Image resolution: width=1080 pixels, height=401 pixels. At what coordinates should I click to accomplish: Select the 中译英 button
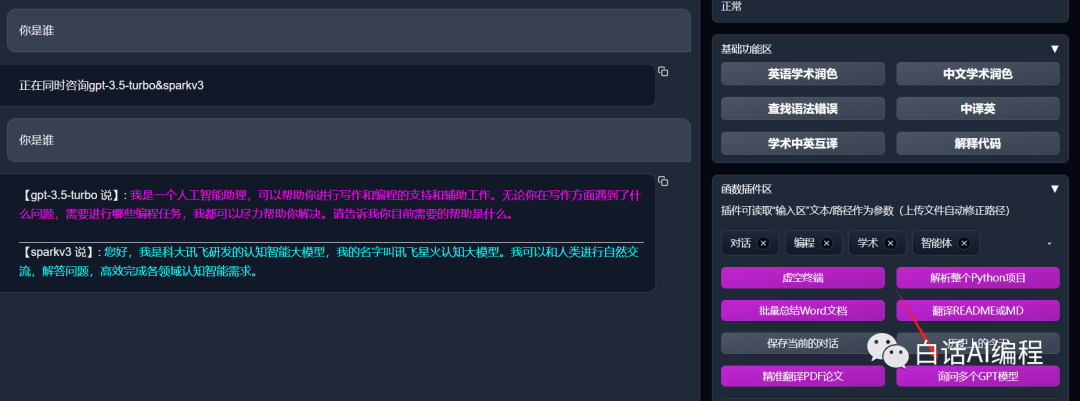pos(977,109)
